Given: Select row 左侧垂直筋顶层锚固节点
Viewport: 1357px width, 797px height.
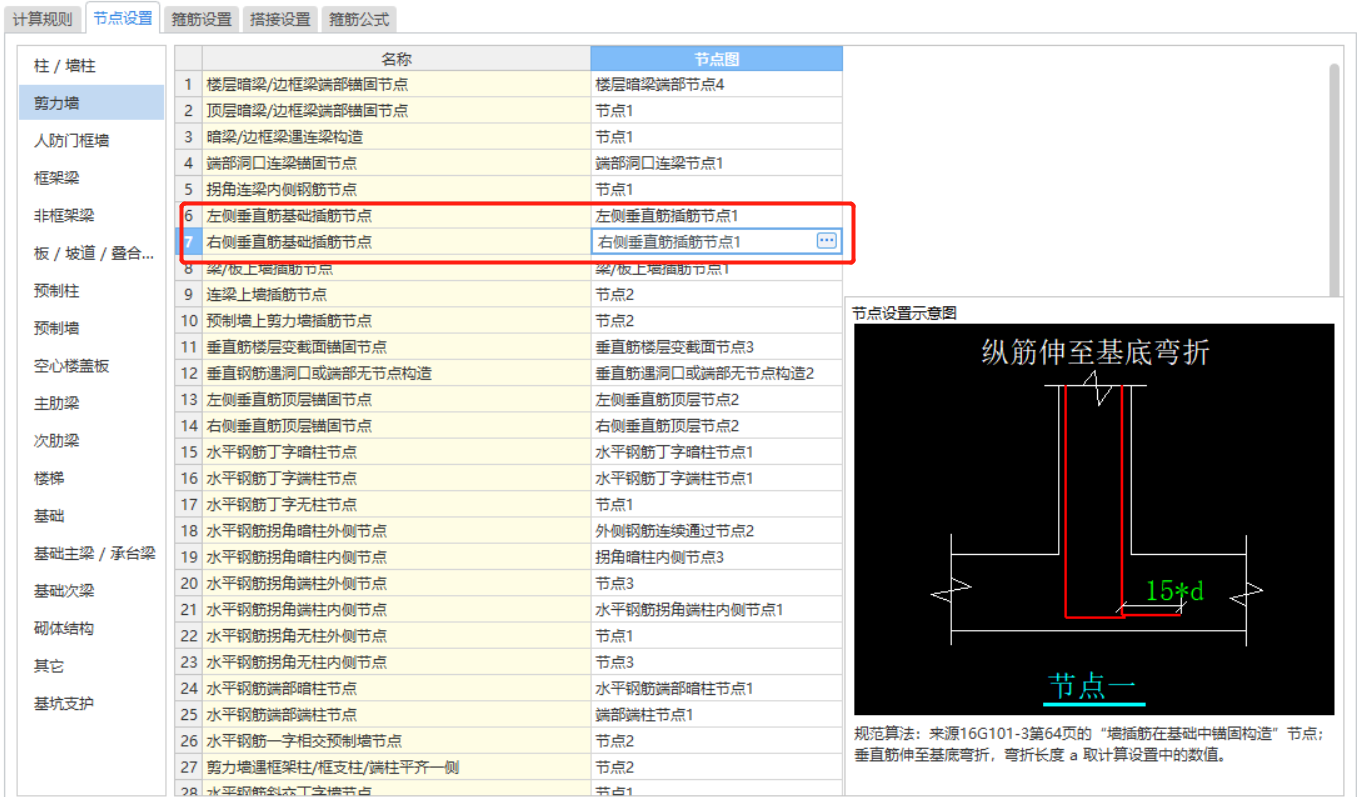Looking at the screenshot, I should coord(396,399).
